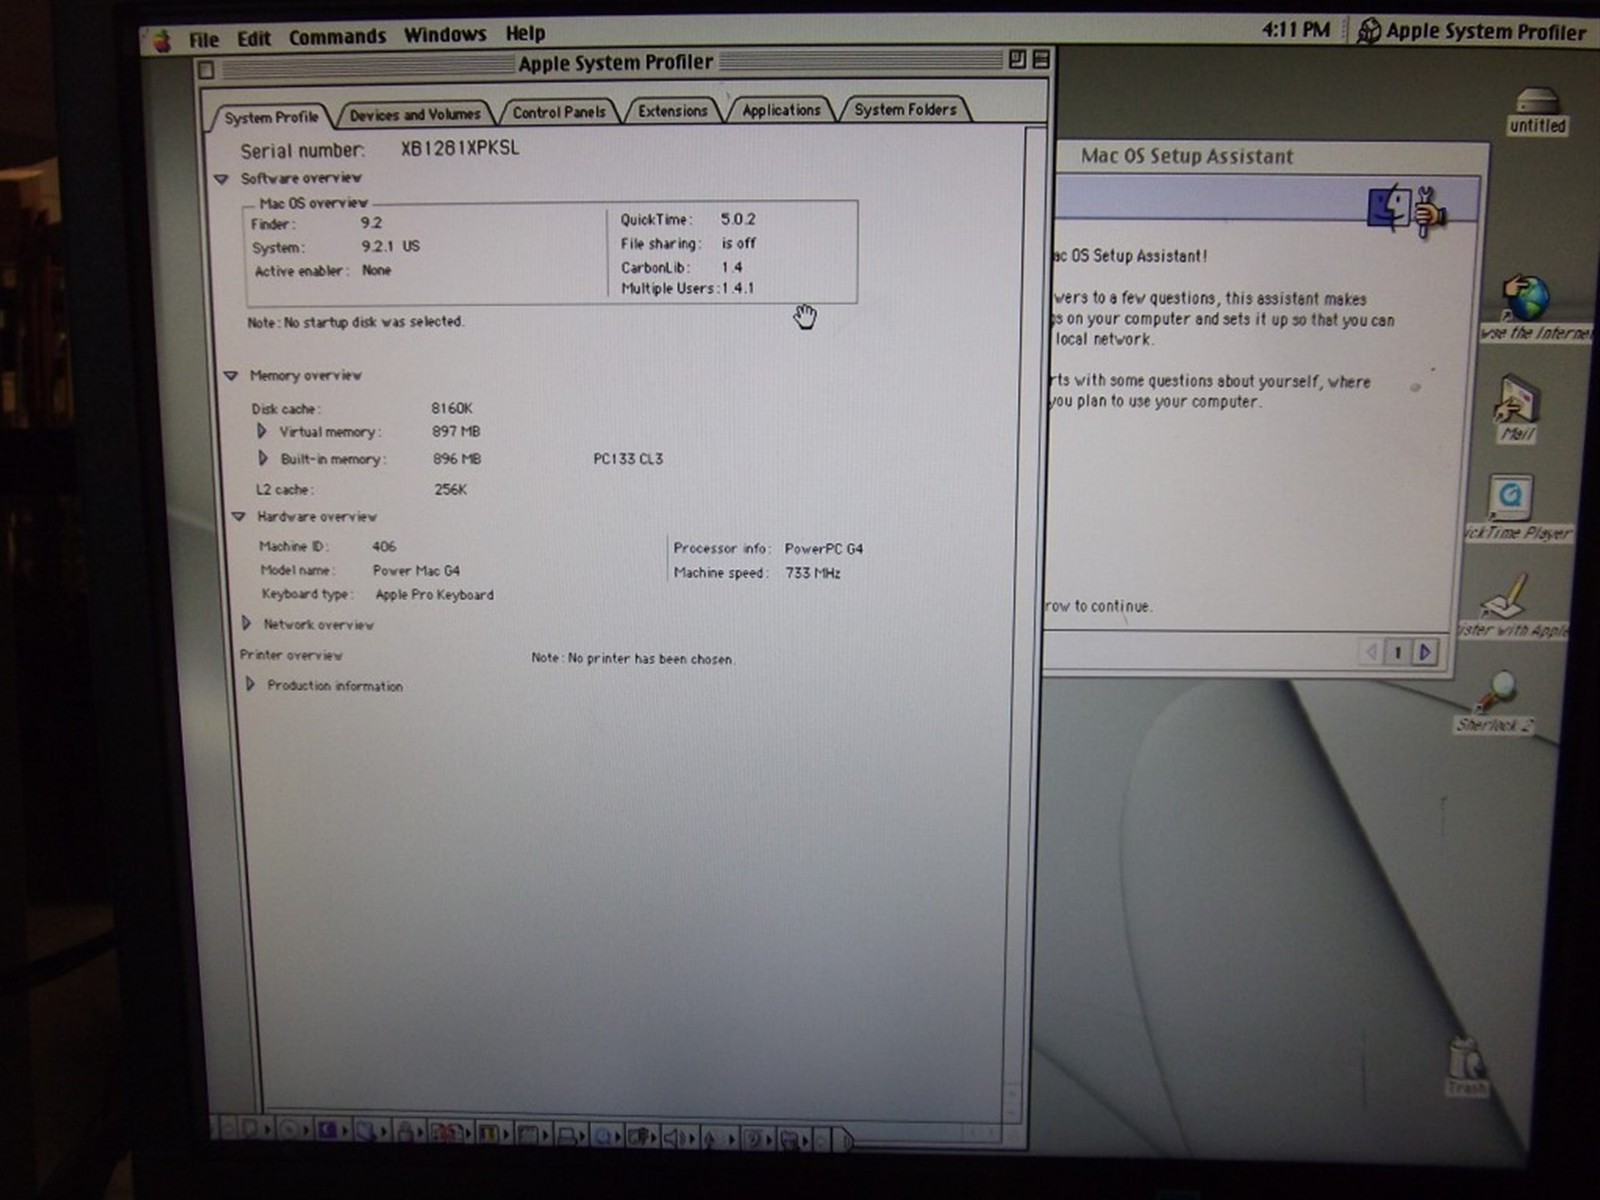Select the Browse the Internet icon
Viewport: 1600px width, 1200px height.
[x=1530, y=309]
